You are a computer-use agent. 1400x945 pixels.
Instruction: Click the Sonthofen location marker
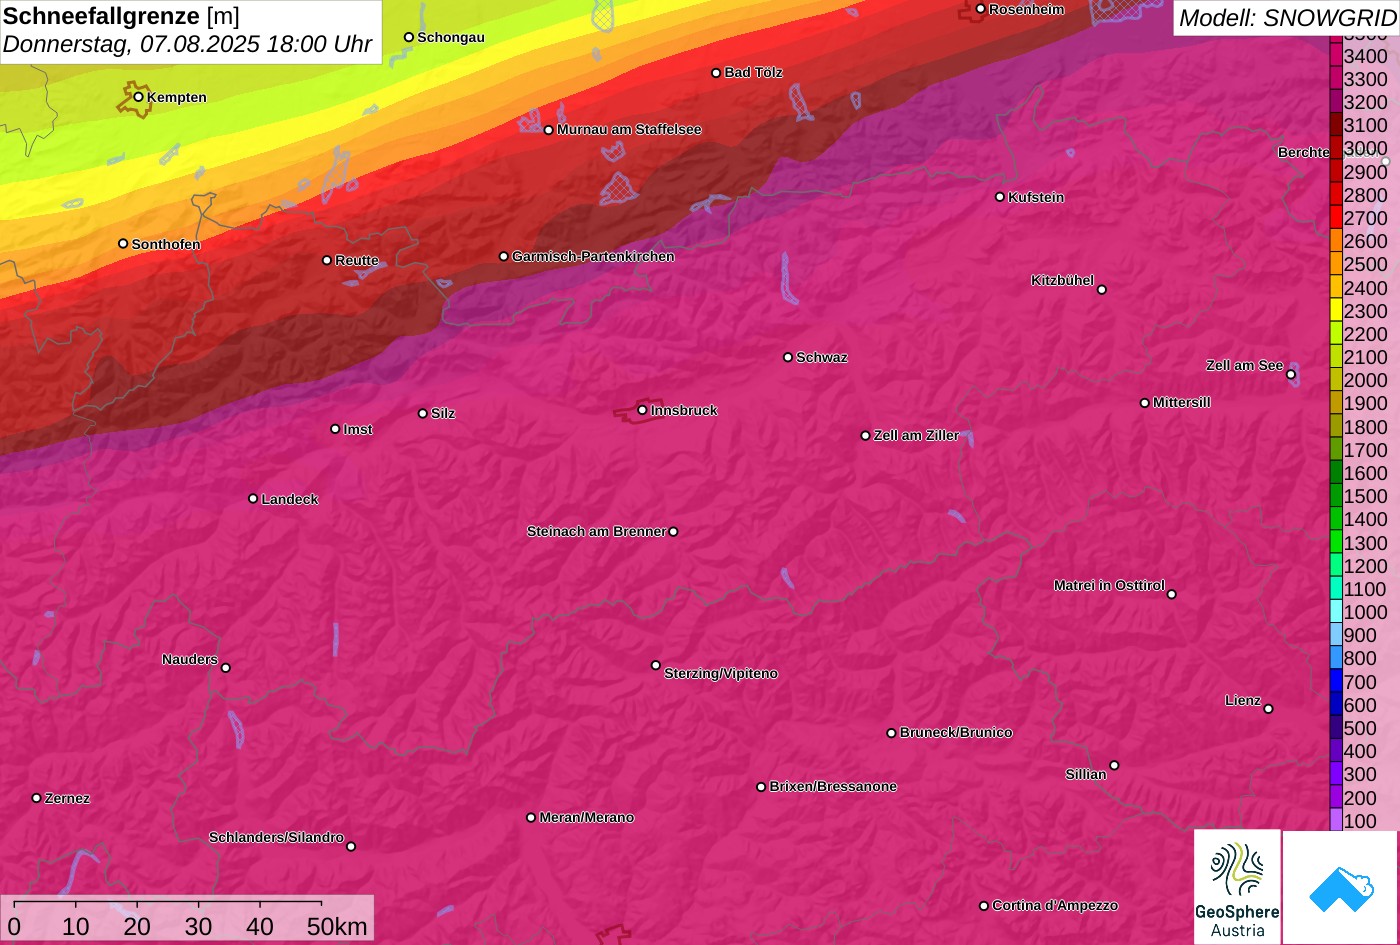click(x=123, y=244)
